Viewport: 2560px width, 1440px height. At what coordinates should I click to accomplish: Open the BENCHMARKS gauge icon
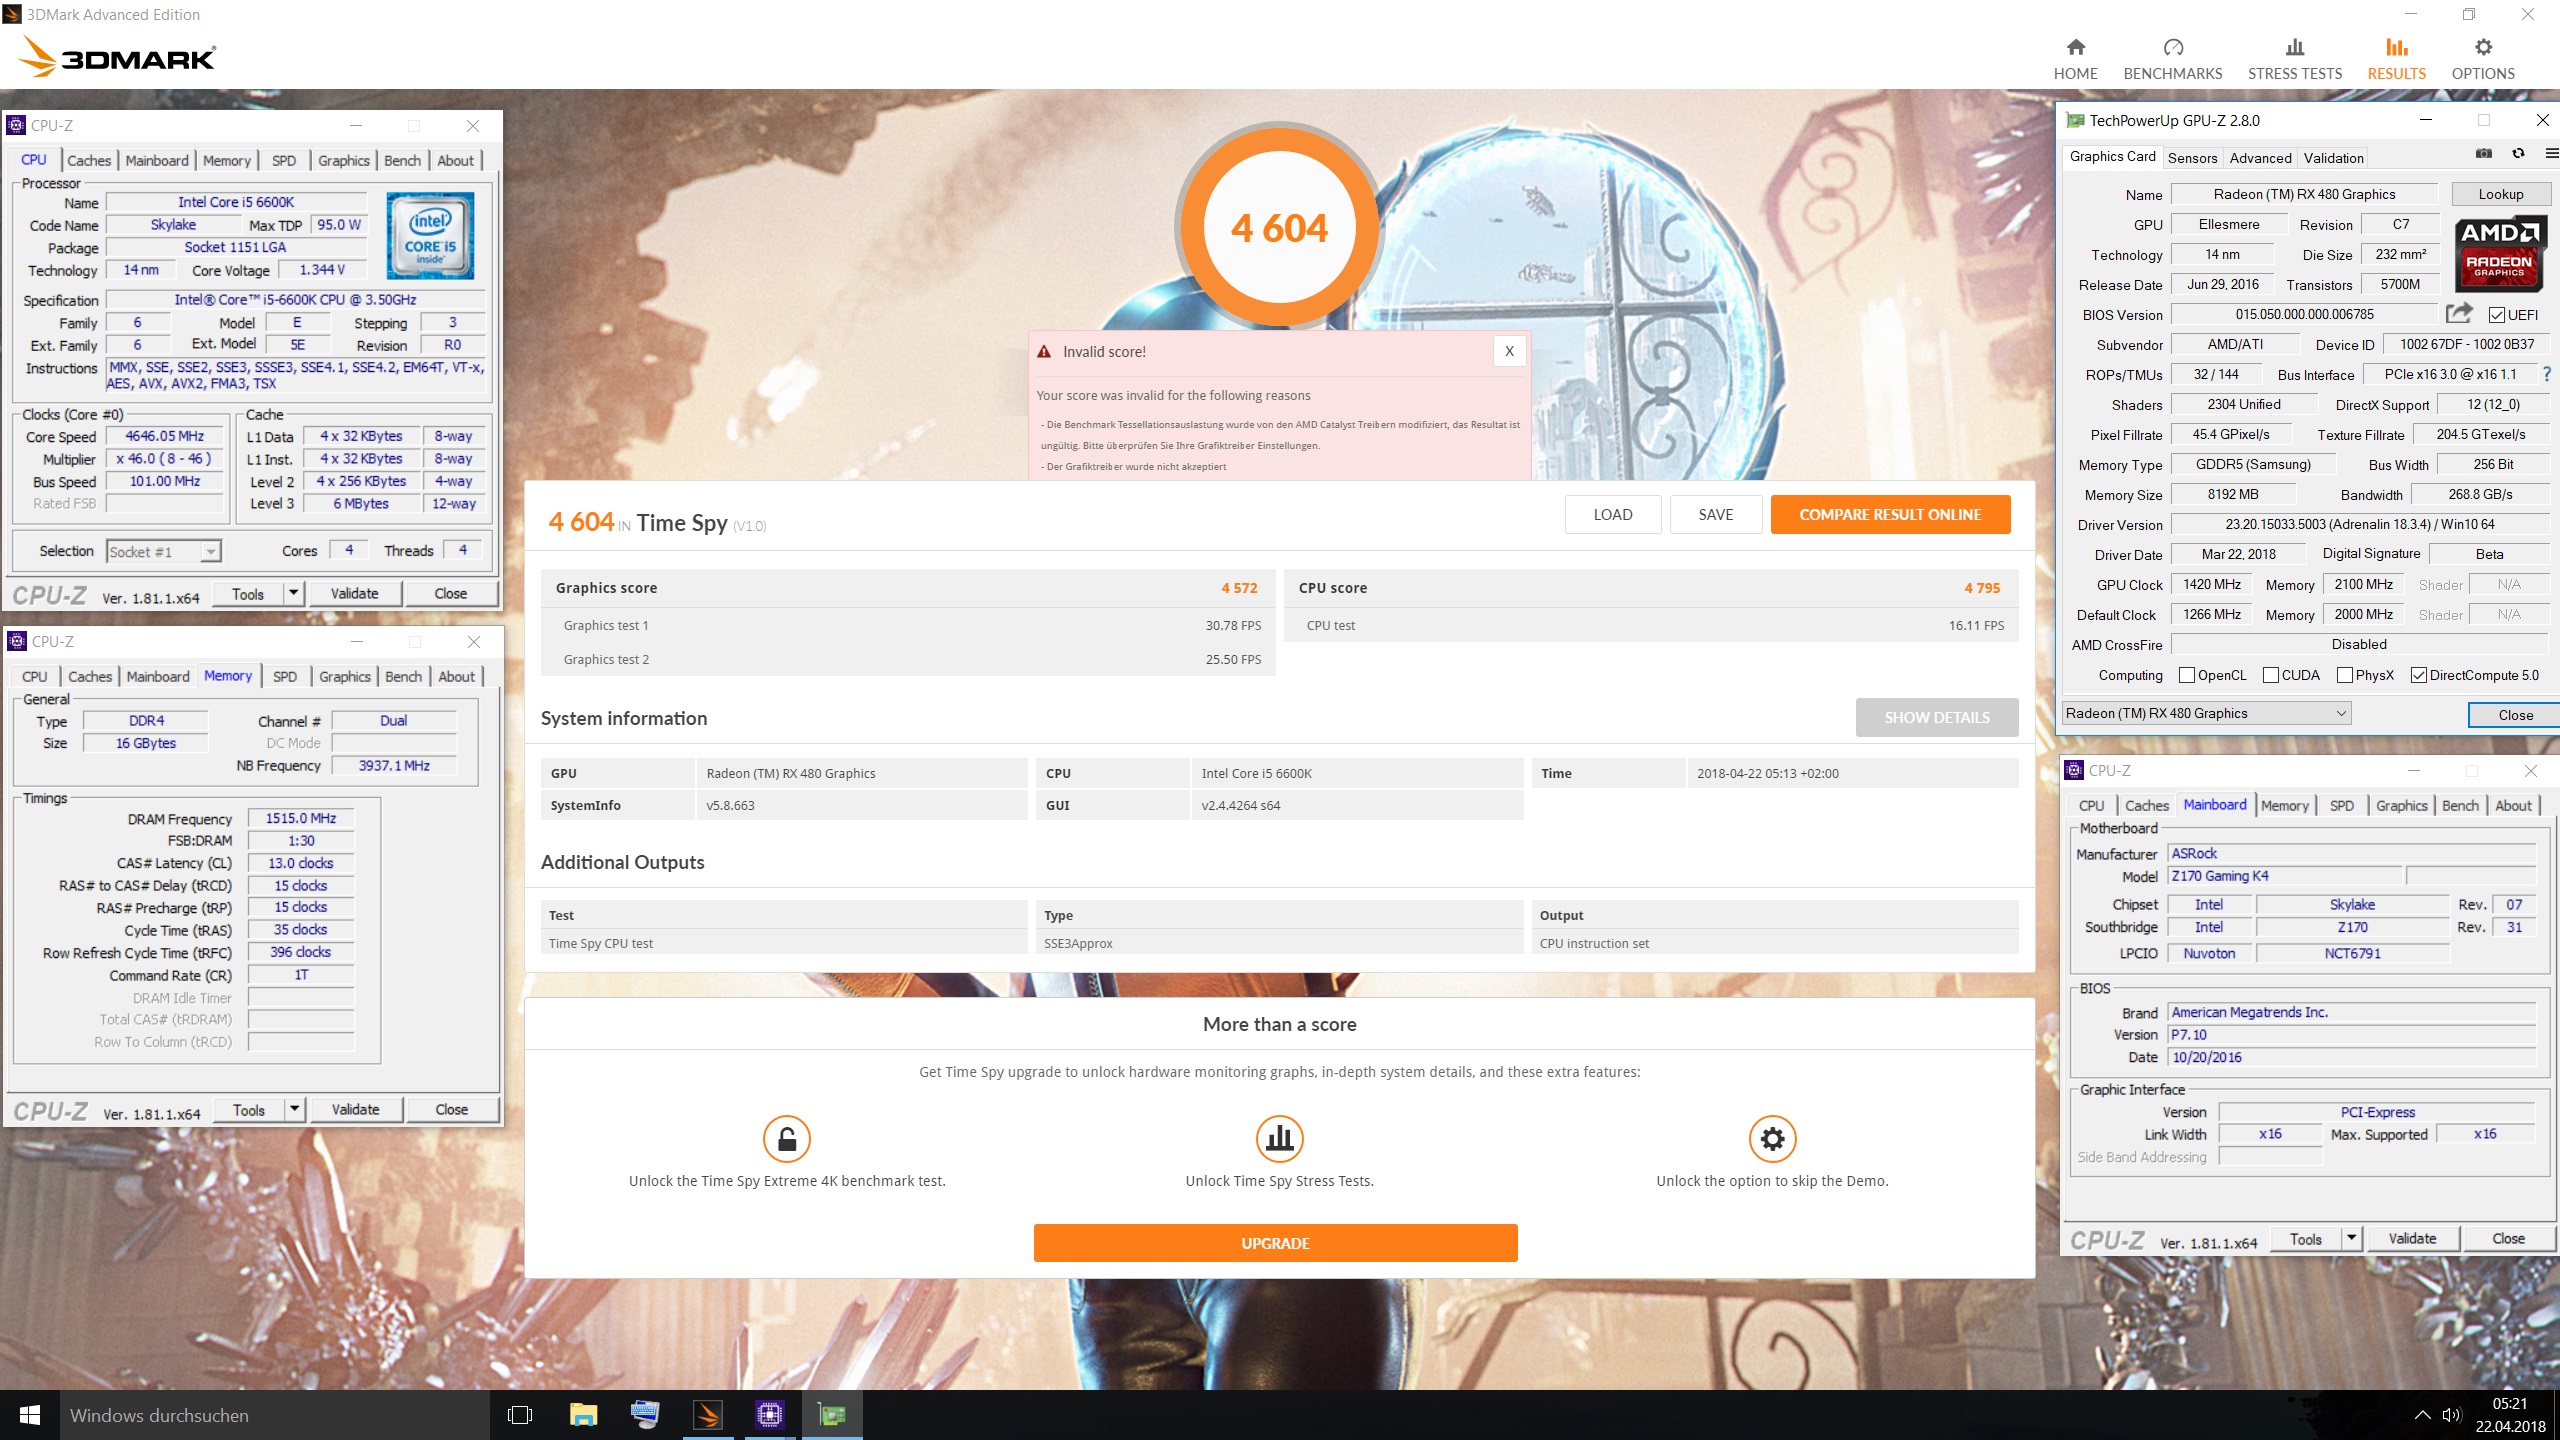pyautogui.click(x=2173, y=47)
